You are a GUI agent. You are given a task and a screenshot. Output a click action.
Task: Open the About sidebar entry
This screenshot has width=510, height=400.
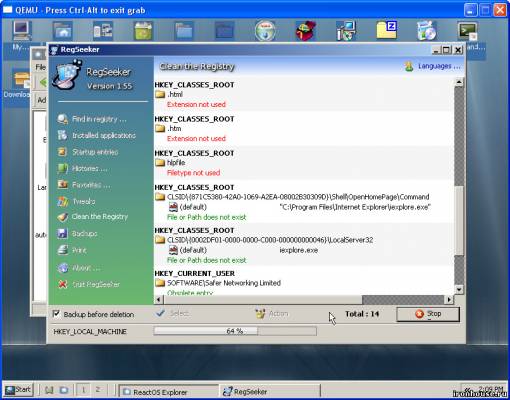(x=79, y=268)
